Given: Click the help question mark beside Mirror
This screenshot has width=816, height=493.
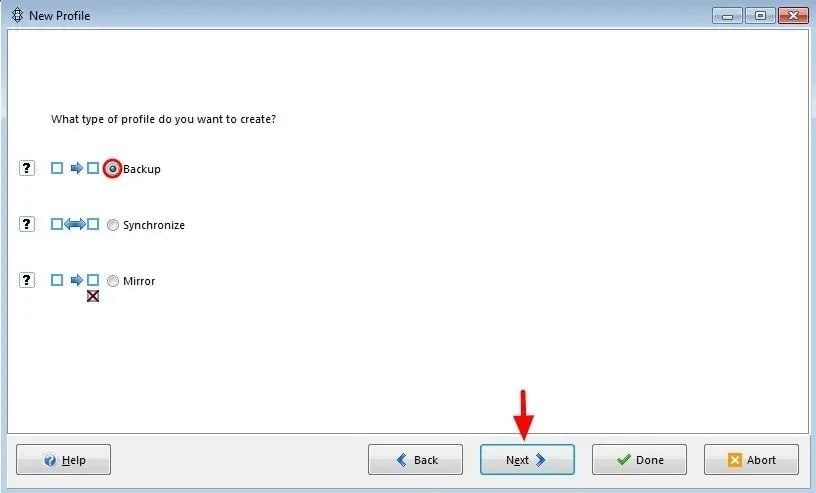Looking at the screenshot, I should coord(27,280).
